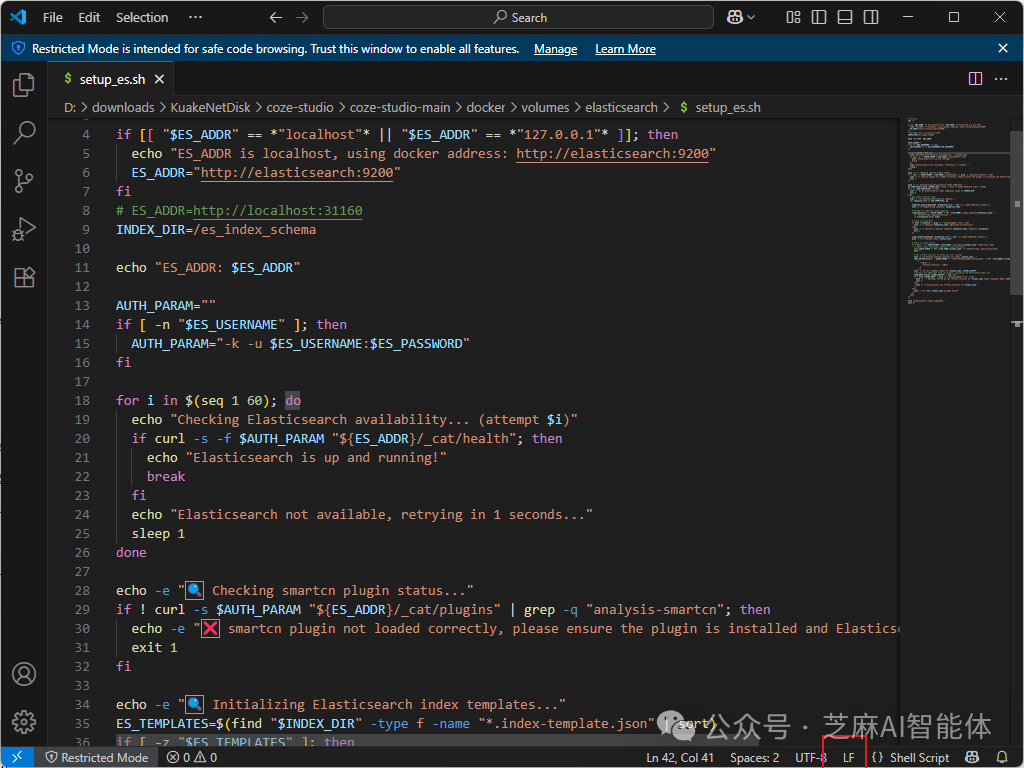This screenshot has width=1024, height=768.
Task: Open the Run and Debug view
Action: click(x=24, y=229)
